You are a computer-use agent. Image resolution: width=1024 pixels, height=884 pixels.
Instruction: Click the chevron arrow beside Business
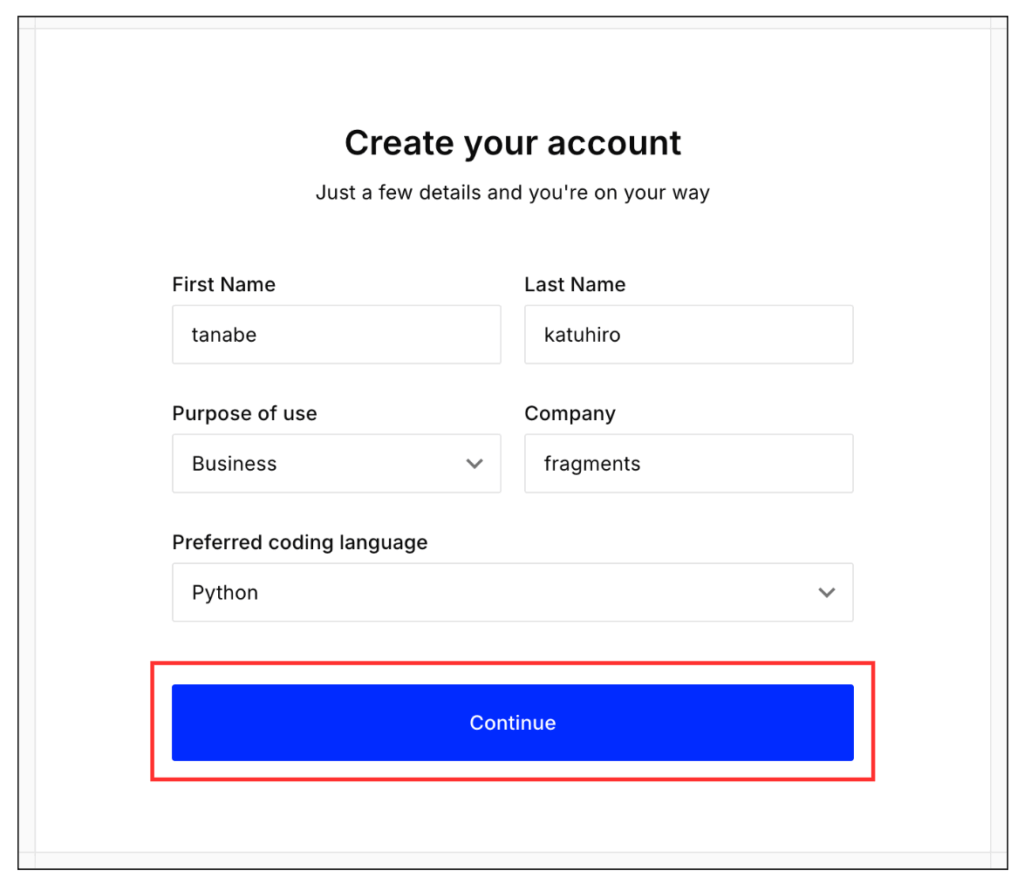coord(475,464)
